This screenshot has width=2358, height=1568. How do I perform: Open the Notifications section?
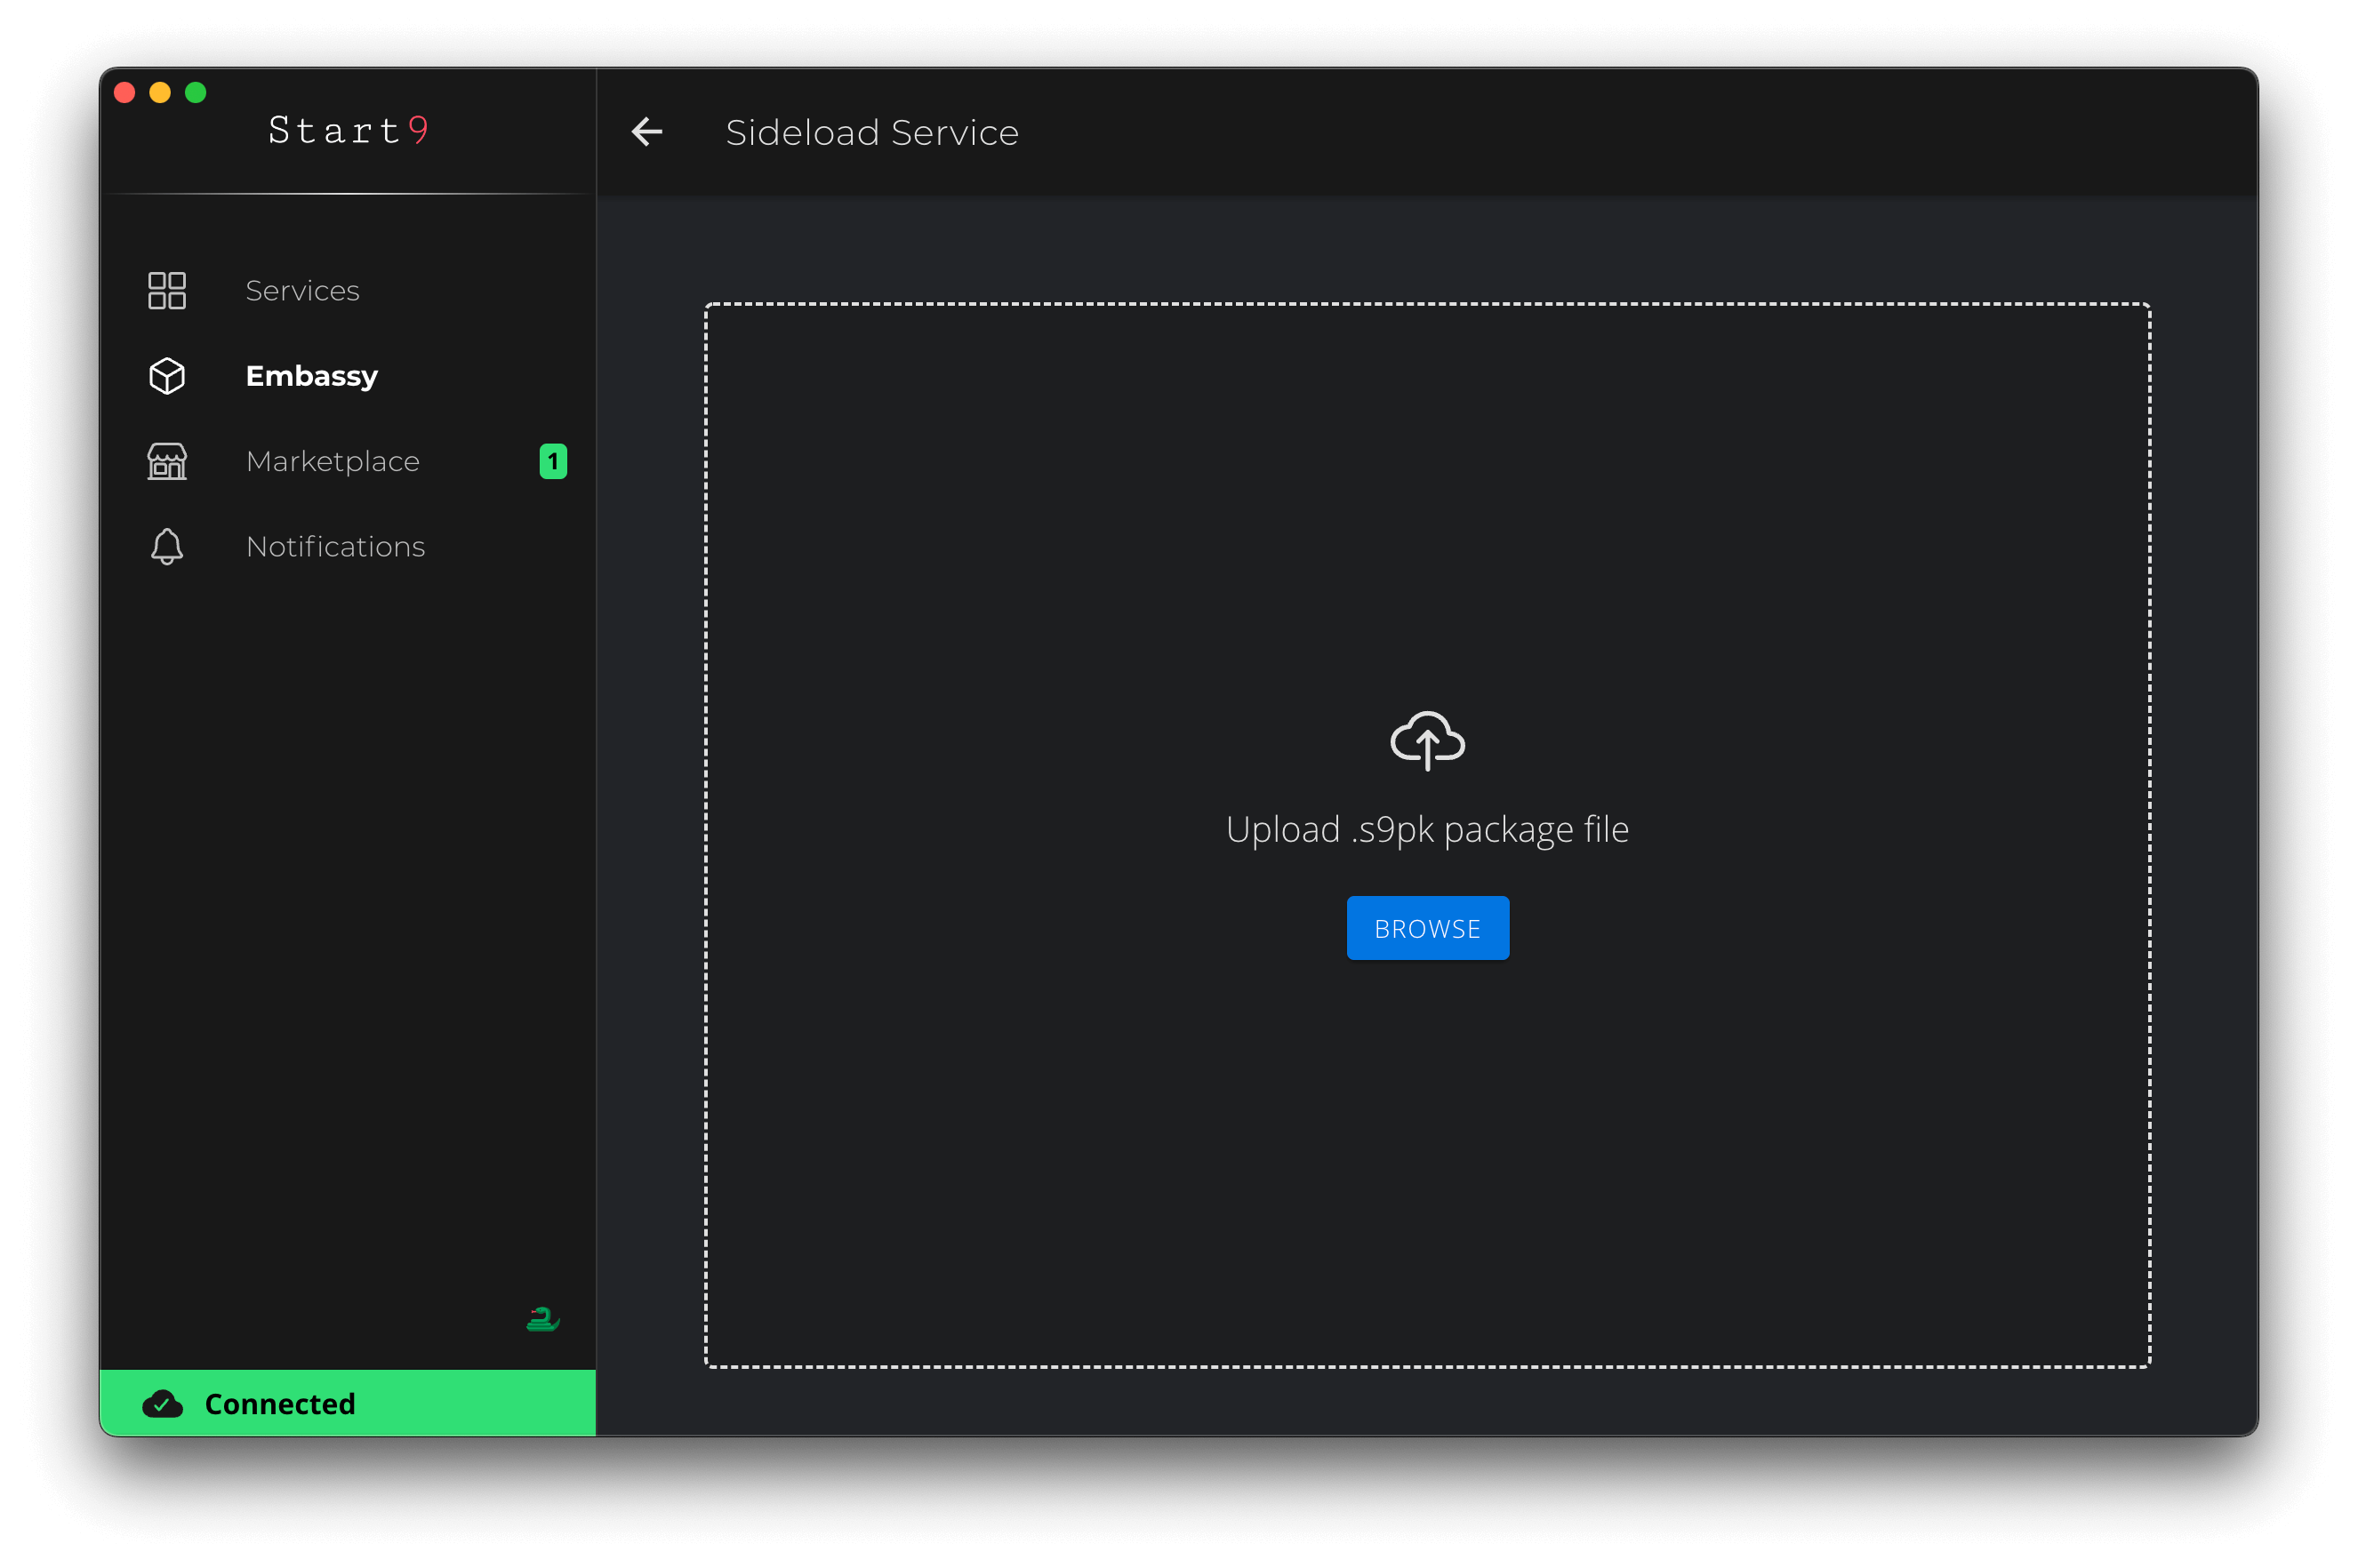(335, 546)
